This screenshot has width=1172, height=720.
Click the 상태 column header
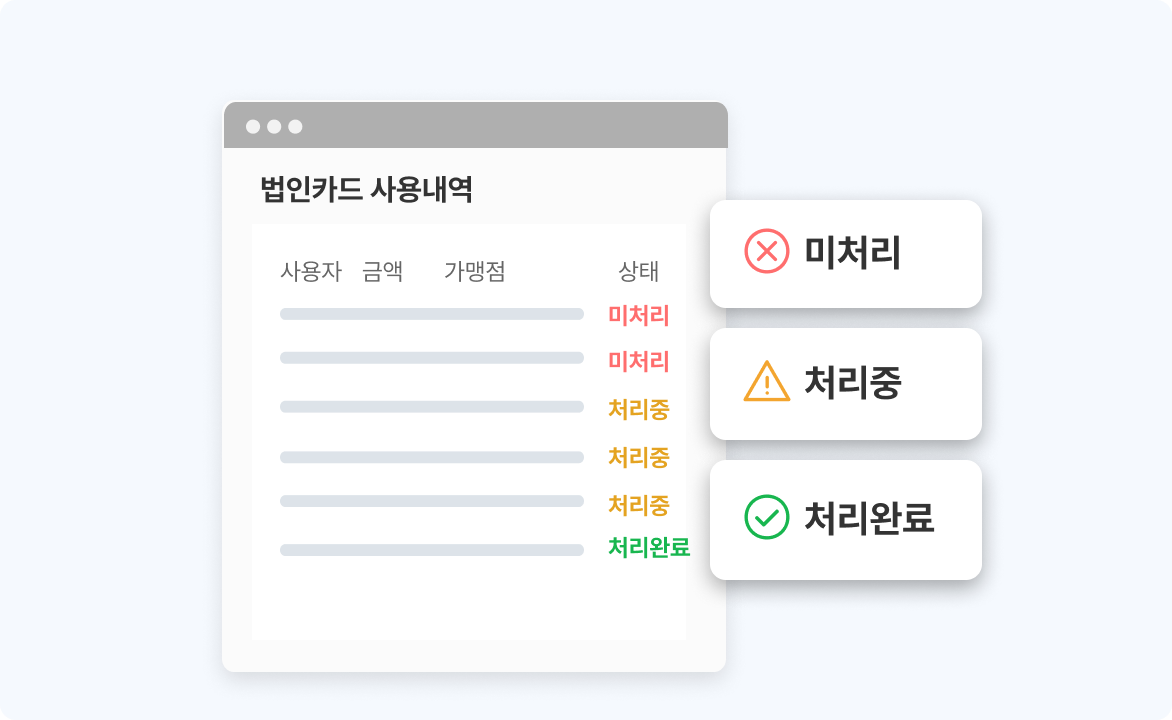pos(639,272)
